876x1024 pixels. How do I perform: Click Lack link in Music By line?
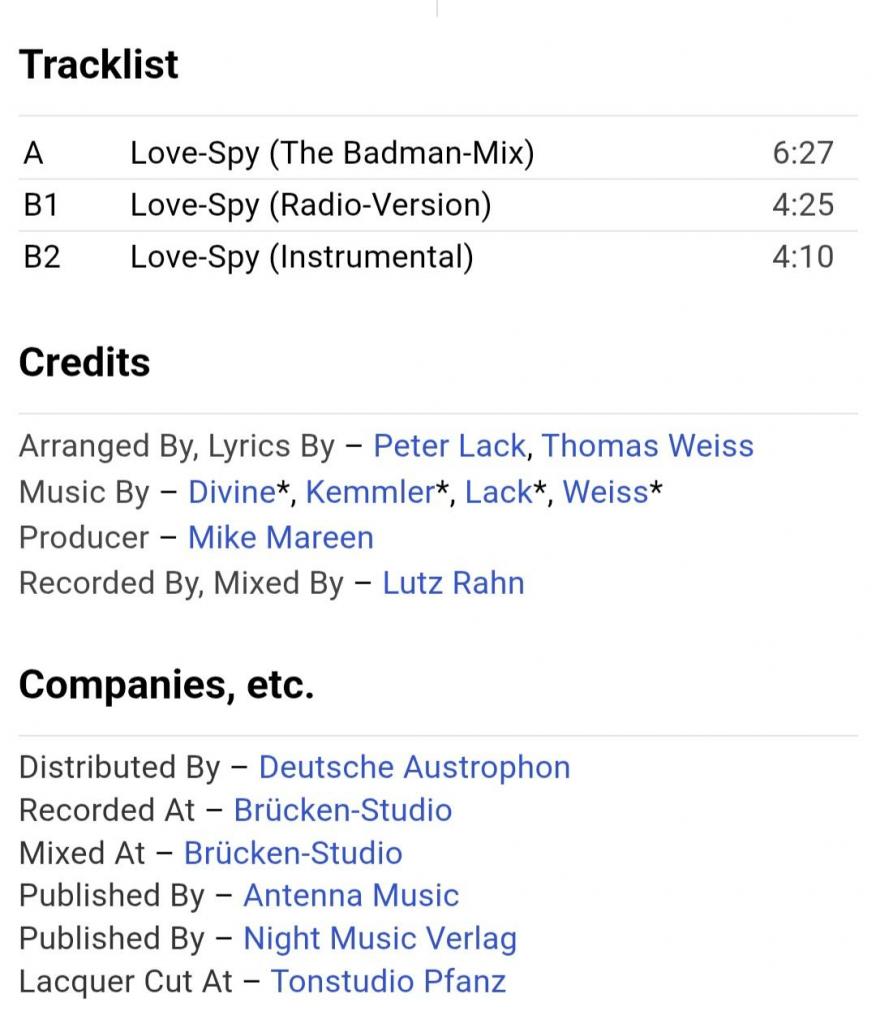(496, 492)
